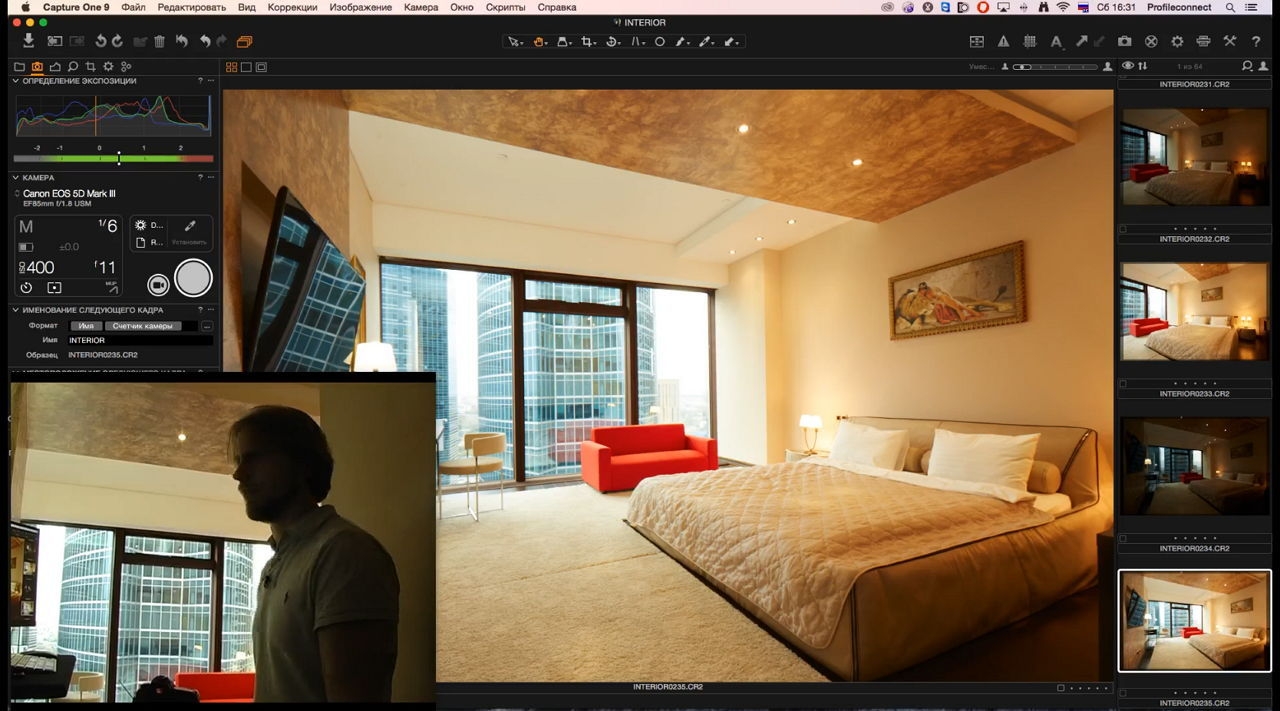Screen dimensions: 1280x711
Task: Click the Счетчик камеры format token
Action: coord(143,326)
